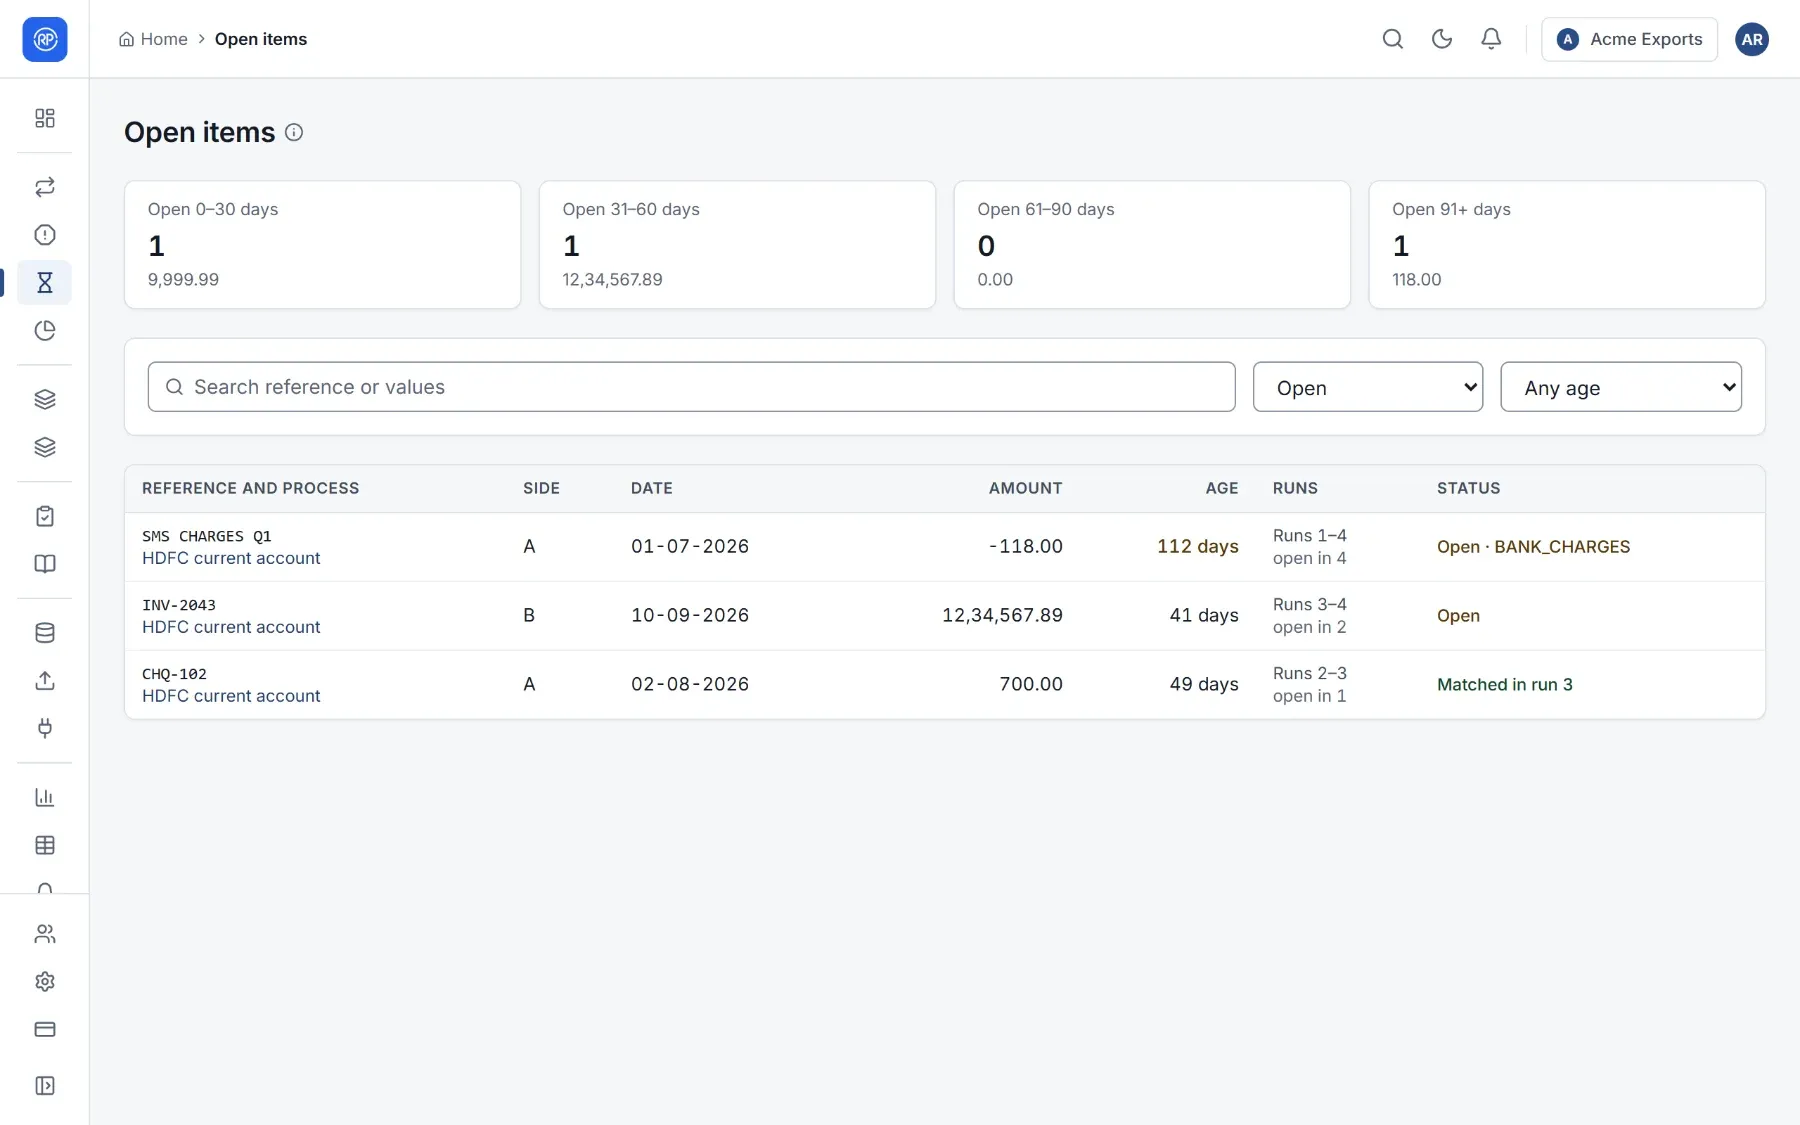Open the Any age filter dropdown

pyautogui.click(x=1621, y=387)
